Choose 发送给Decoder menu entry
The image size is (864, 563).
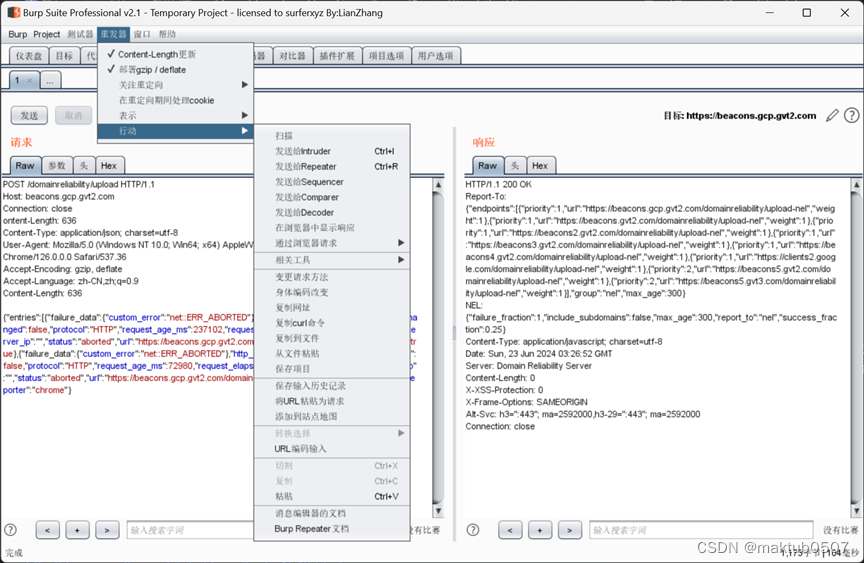(332, 213)
